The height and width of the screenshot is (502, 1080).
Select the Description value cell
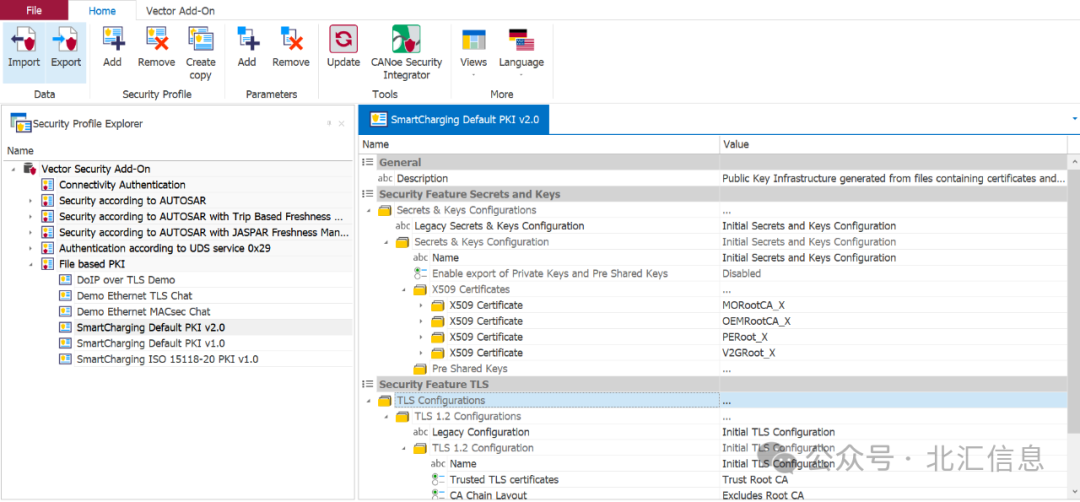click(x=893, y=178)
